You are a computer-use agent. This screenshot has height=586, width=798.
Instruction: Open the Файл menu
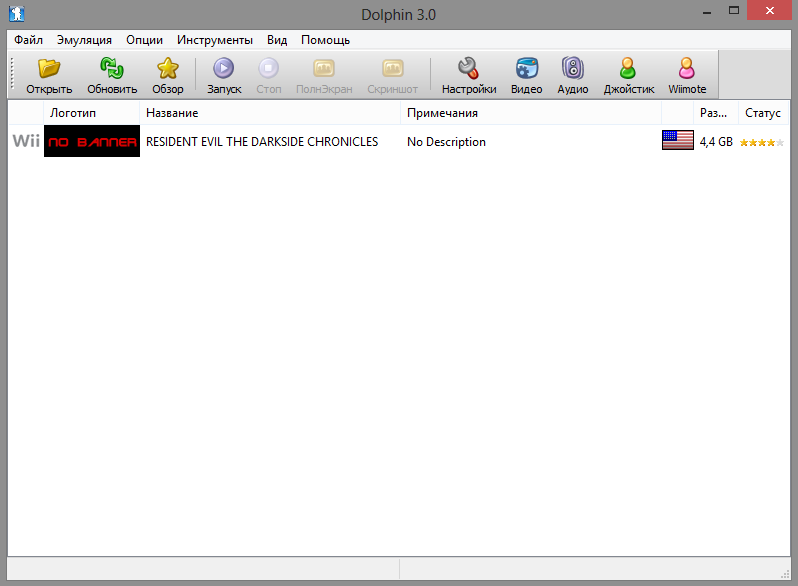(28, 40)
